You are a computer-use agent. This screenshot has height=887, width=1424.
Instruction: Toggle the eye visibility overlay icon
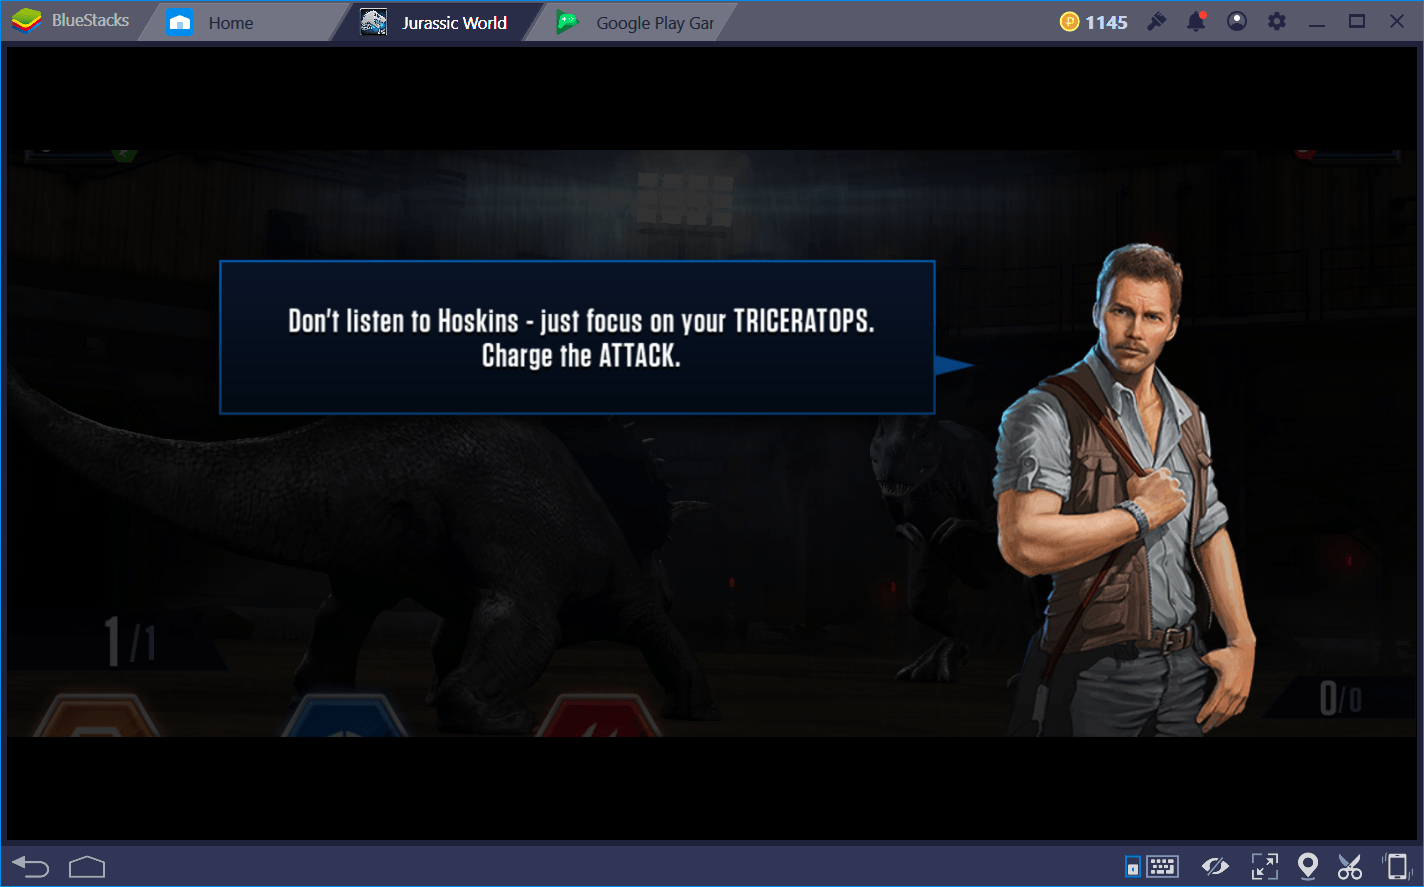coord(1215,866)
